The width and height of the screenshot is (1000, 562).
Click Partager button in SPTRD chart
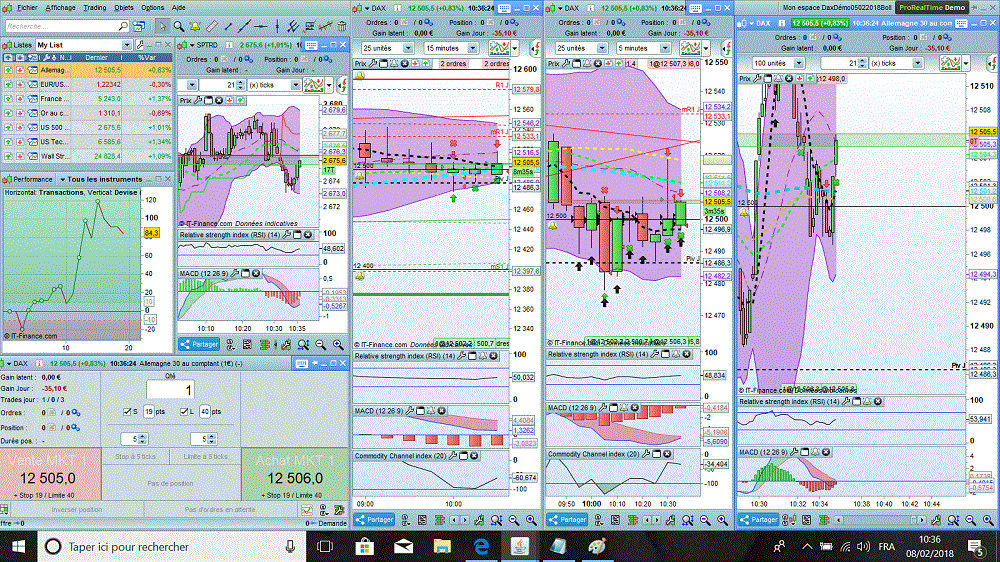coord(199,344)
